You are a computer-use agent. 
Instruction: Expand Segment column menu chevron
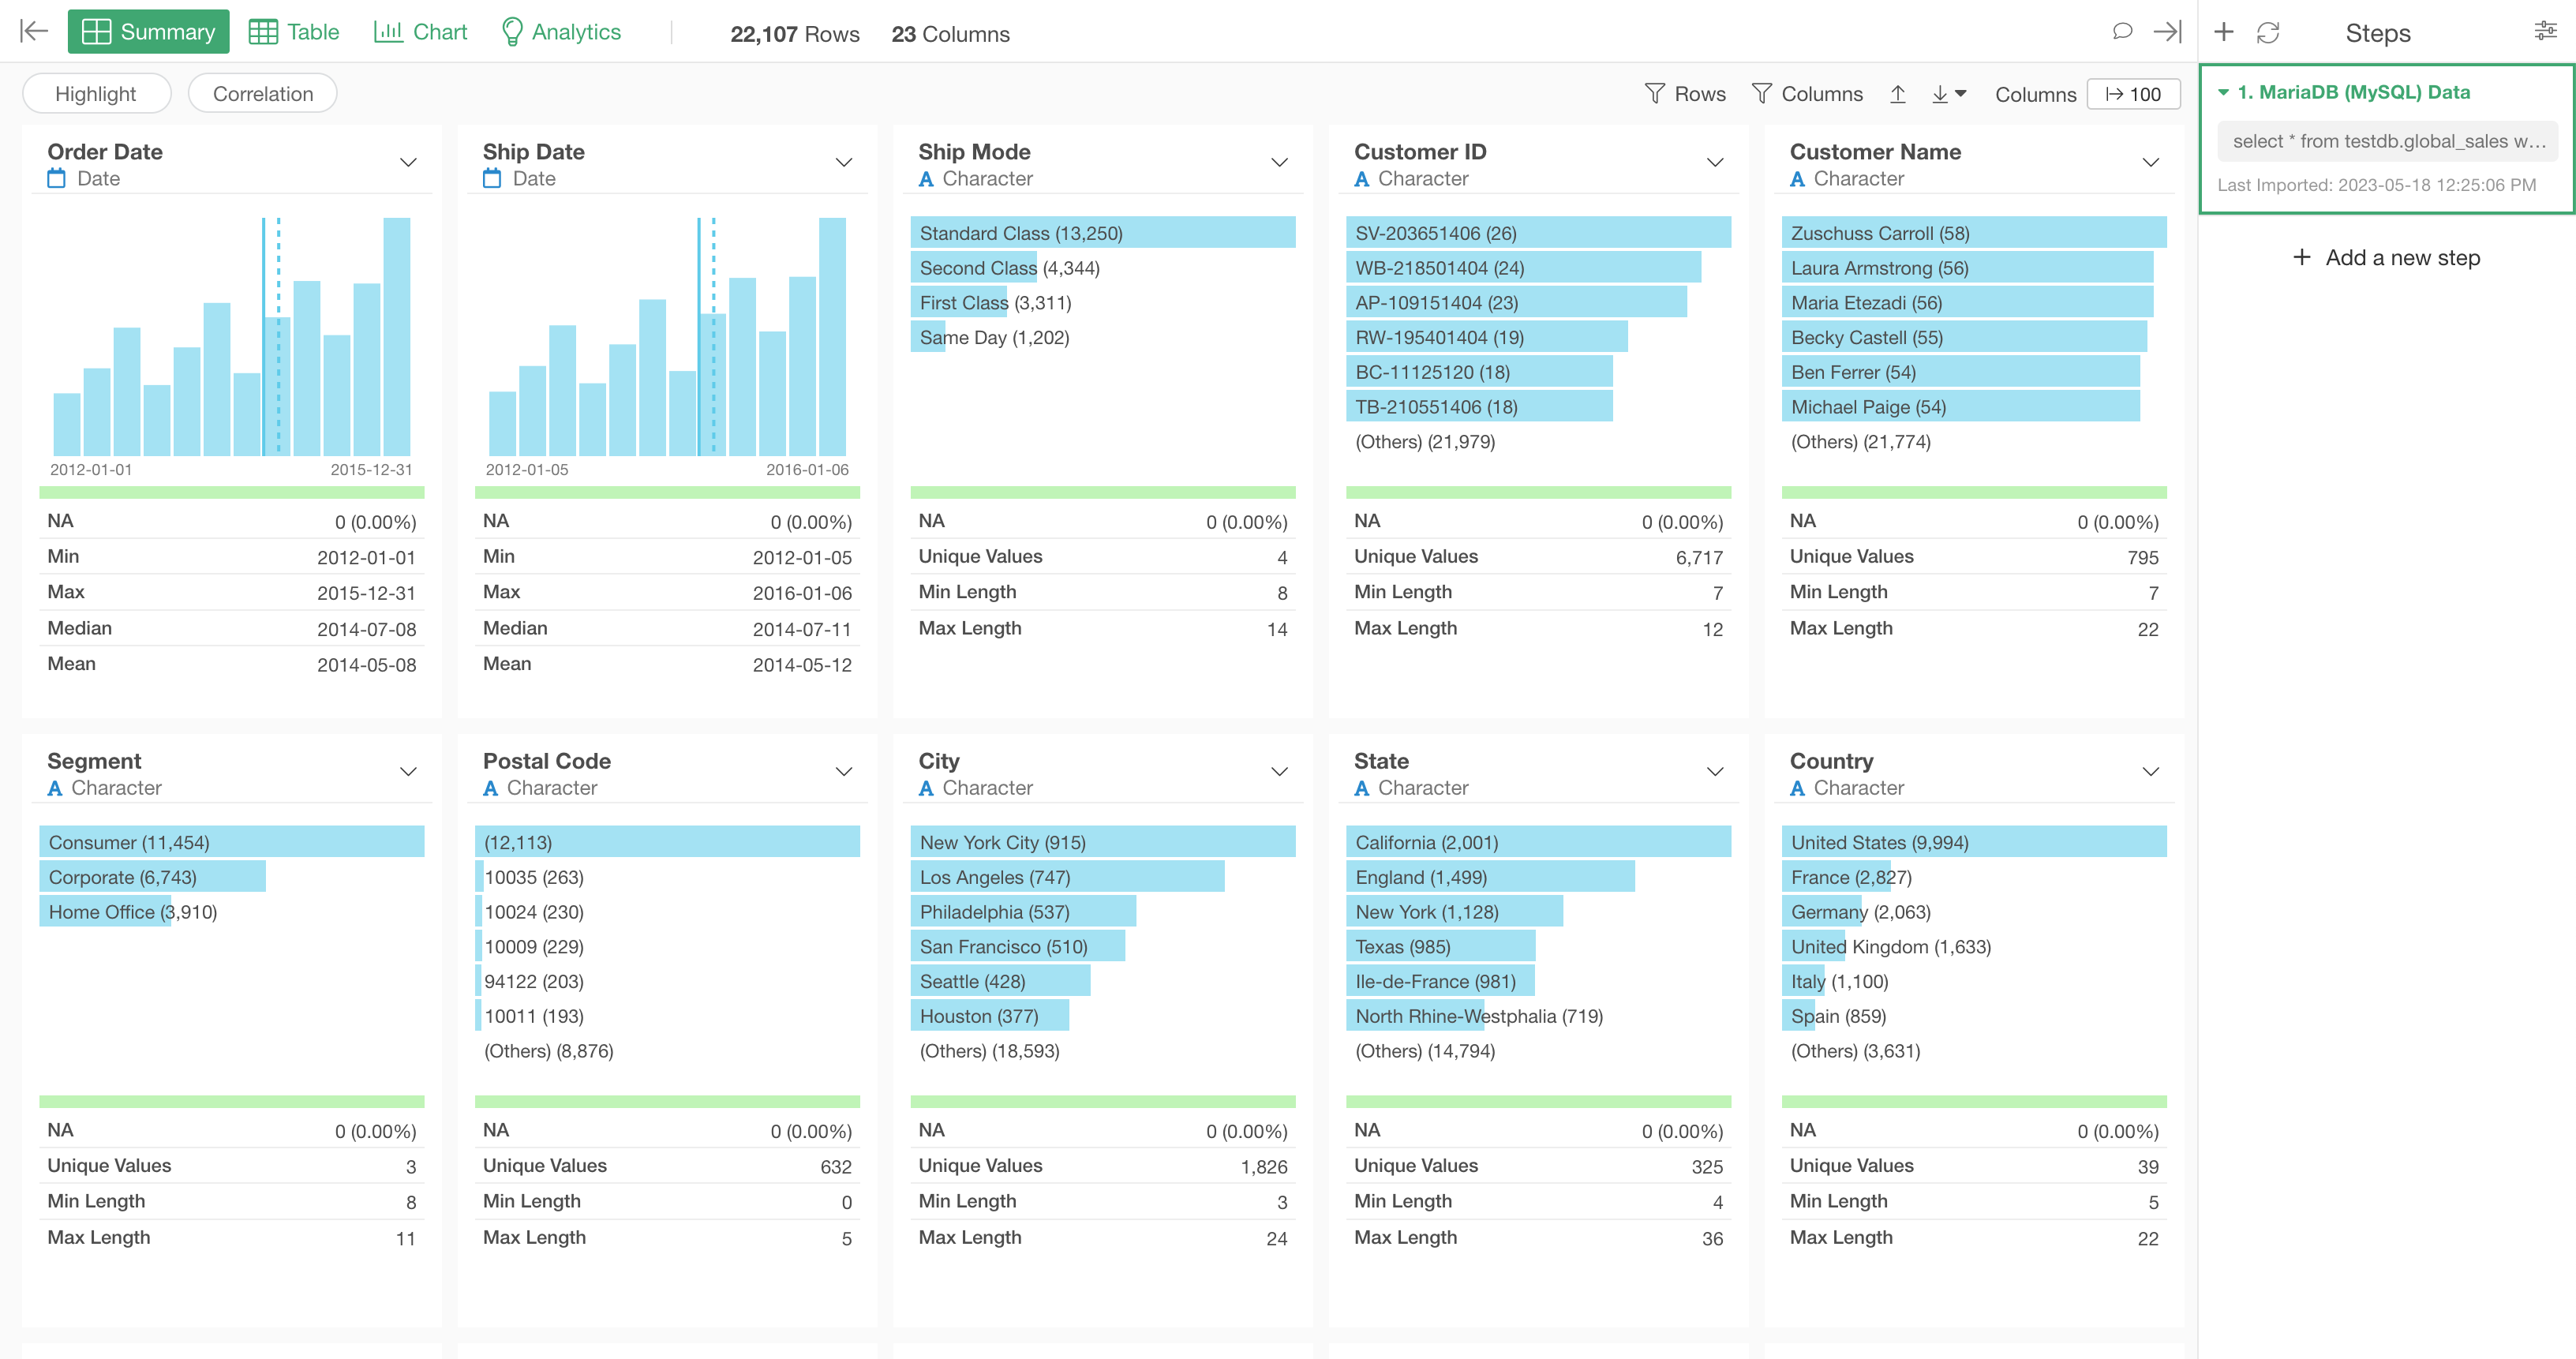click(408, 771)
